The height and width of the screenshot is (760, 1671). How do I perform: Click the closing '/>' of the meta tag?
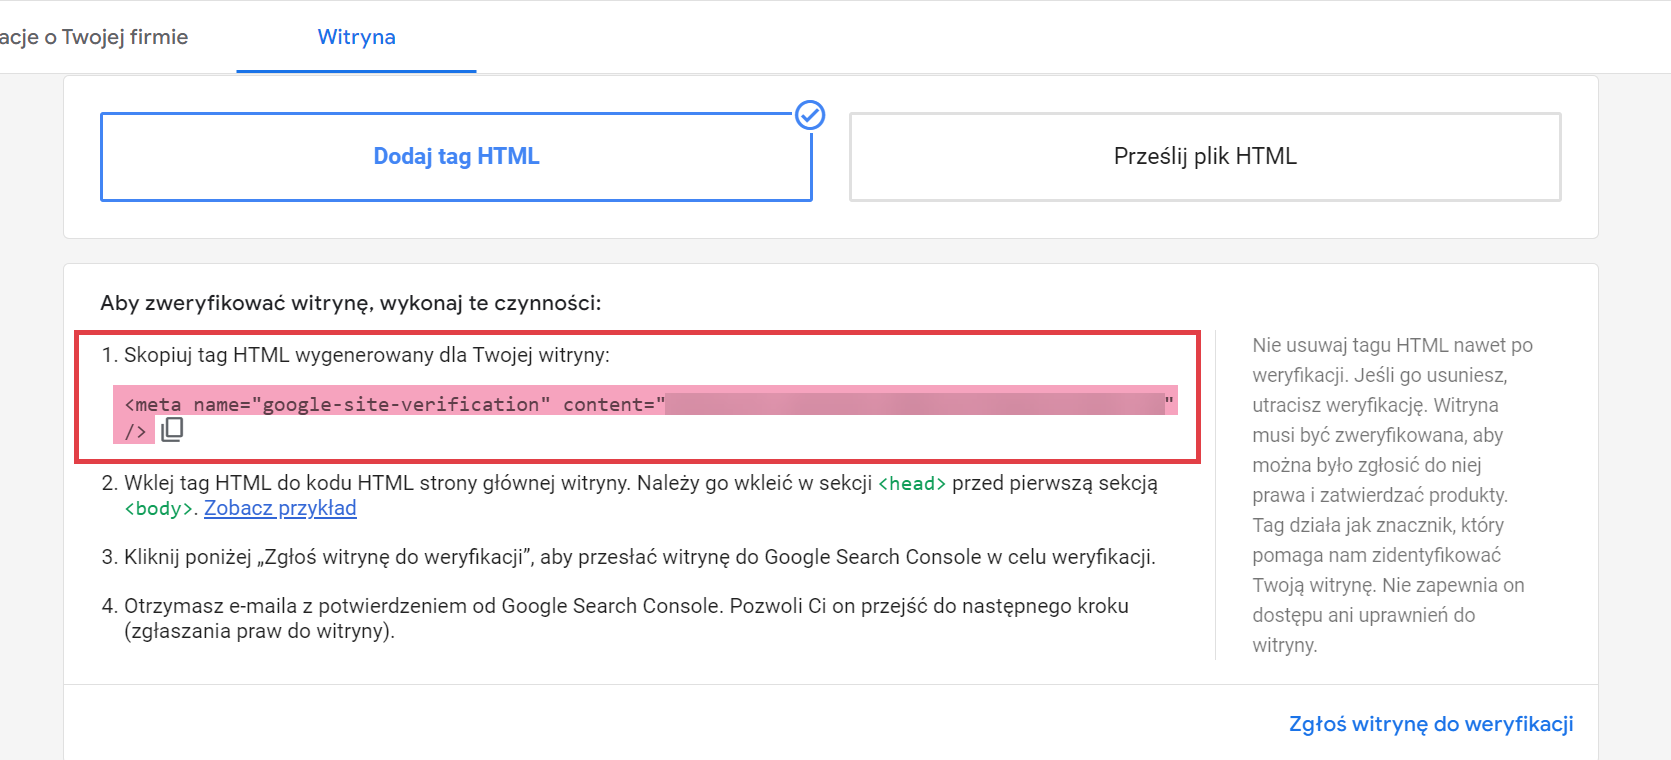pyautogui.click(x=135, y=431)
